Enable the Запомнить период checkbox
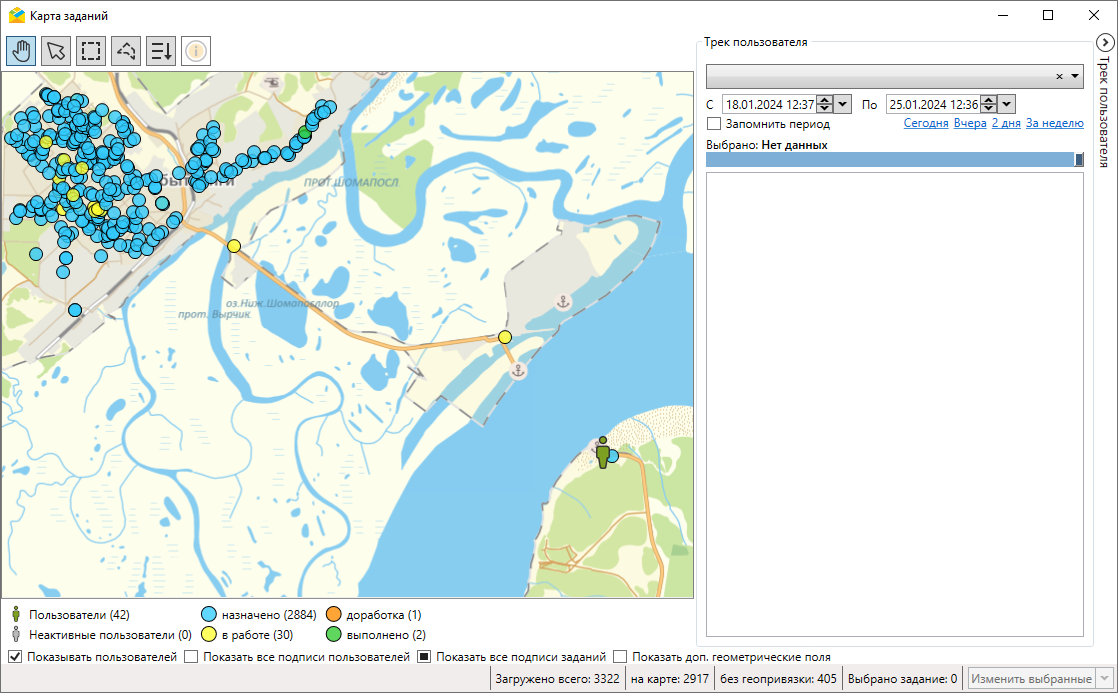This screenshot has height=693, width=1118. [714, 124]
